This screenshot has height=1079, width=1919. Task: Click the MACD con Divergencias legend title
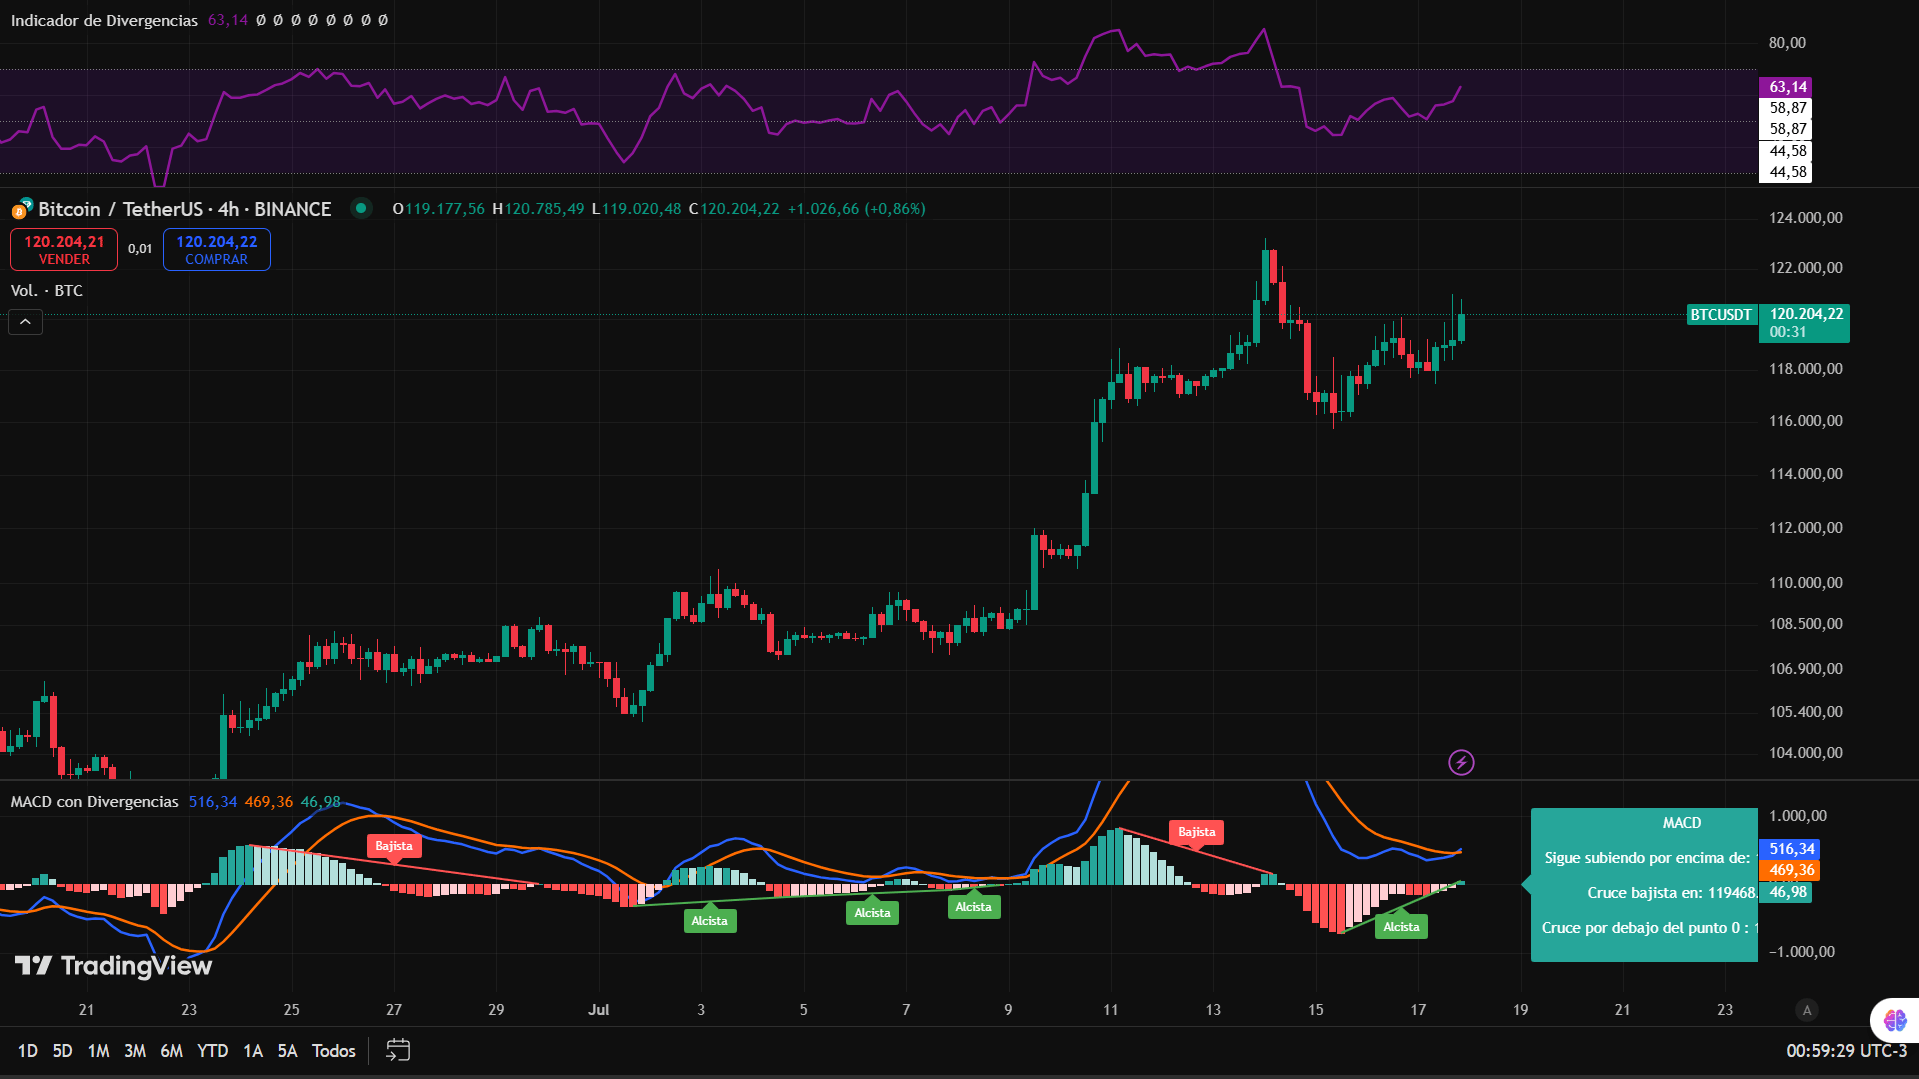[x=94, y=802]
